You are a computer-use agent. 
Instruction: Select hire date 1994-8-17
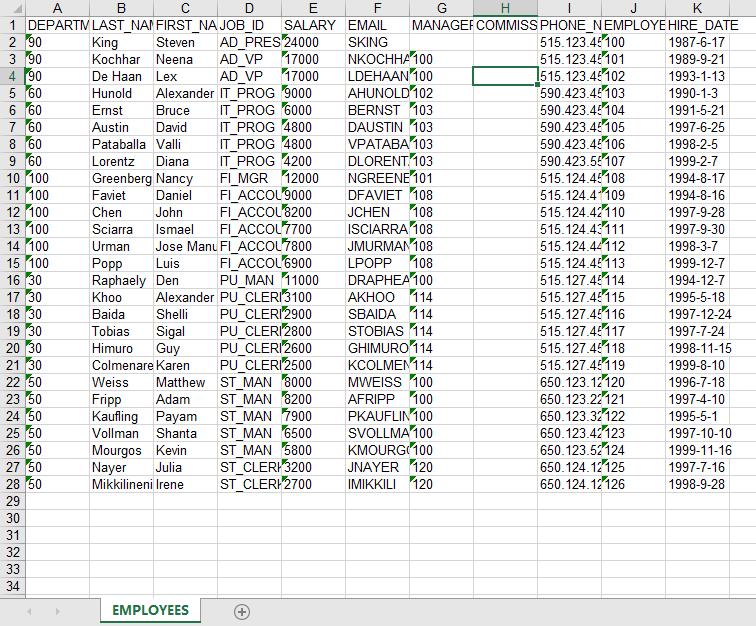tap(697, 178)
